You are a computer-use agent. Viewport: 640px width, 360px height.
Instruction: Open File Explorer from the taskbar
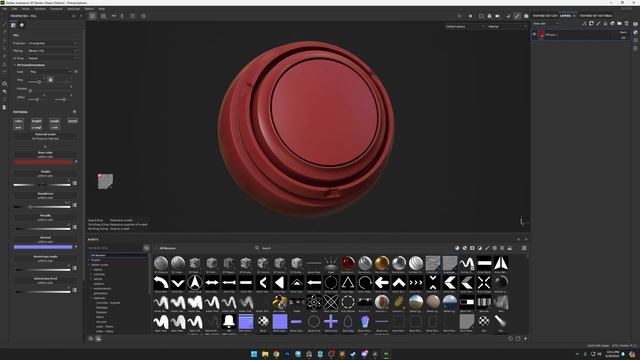click(265, 354)
